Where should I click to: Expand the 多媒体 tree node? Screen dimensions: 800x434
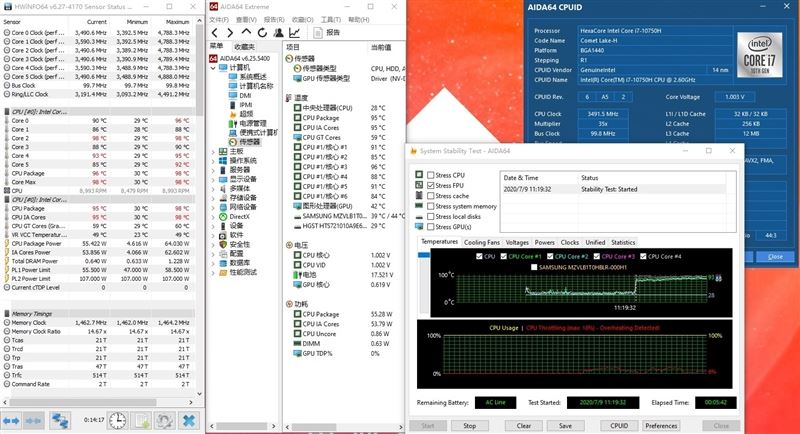tap(213, 189)
